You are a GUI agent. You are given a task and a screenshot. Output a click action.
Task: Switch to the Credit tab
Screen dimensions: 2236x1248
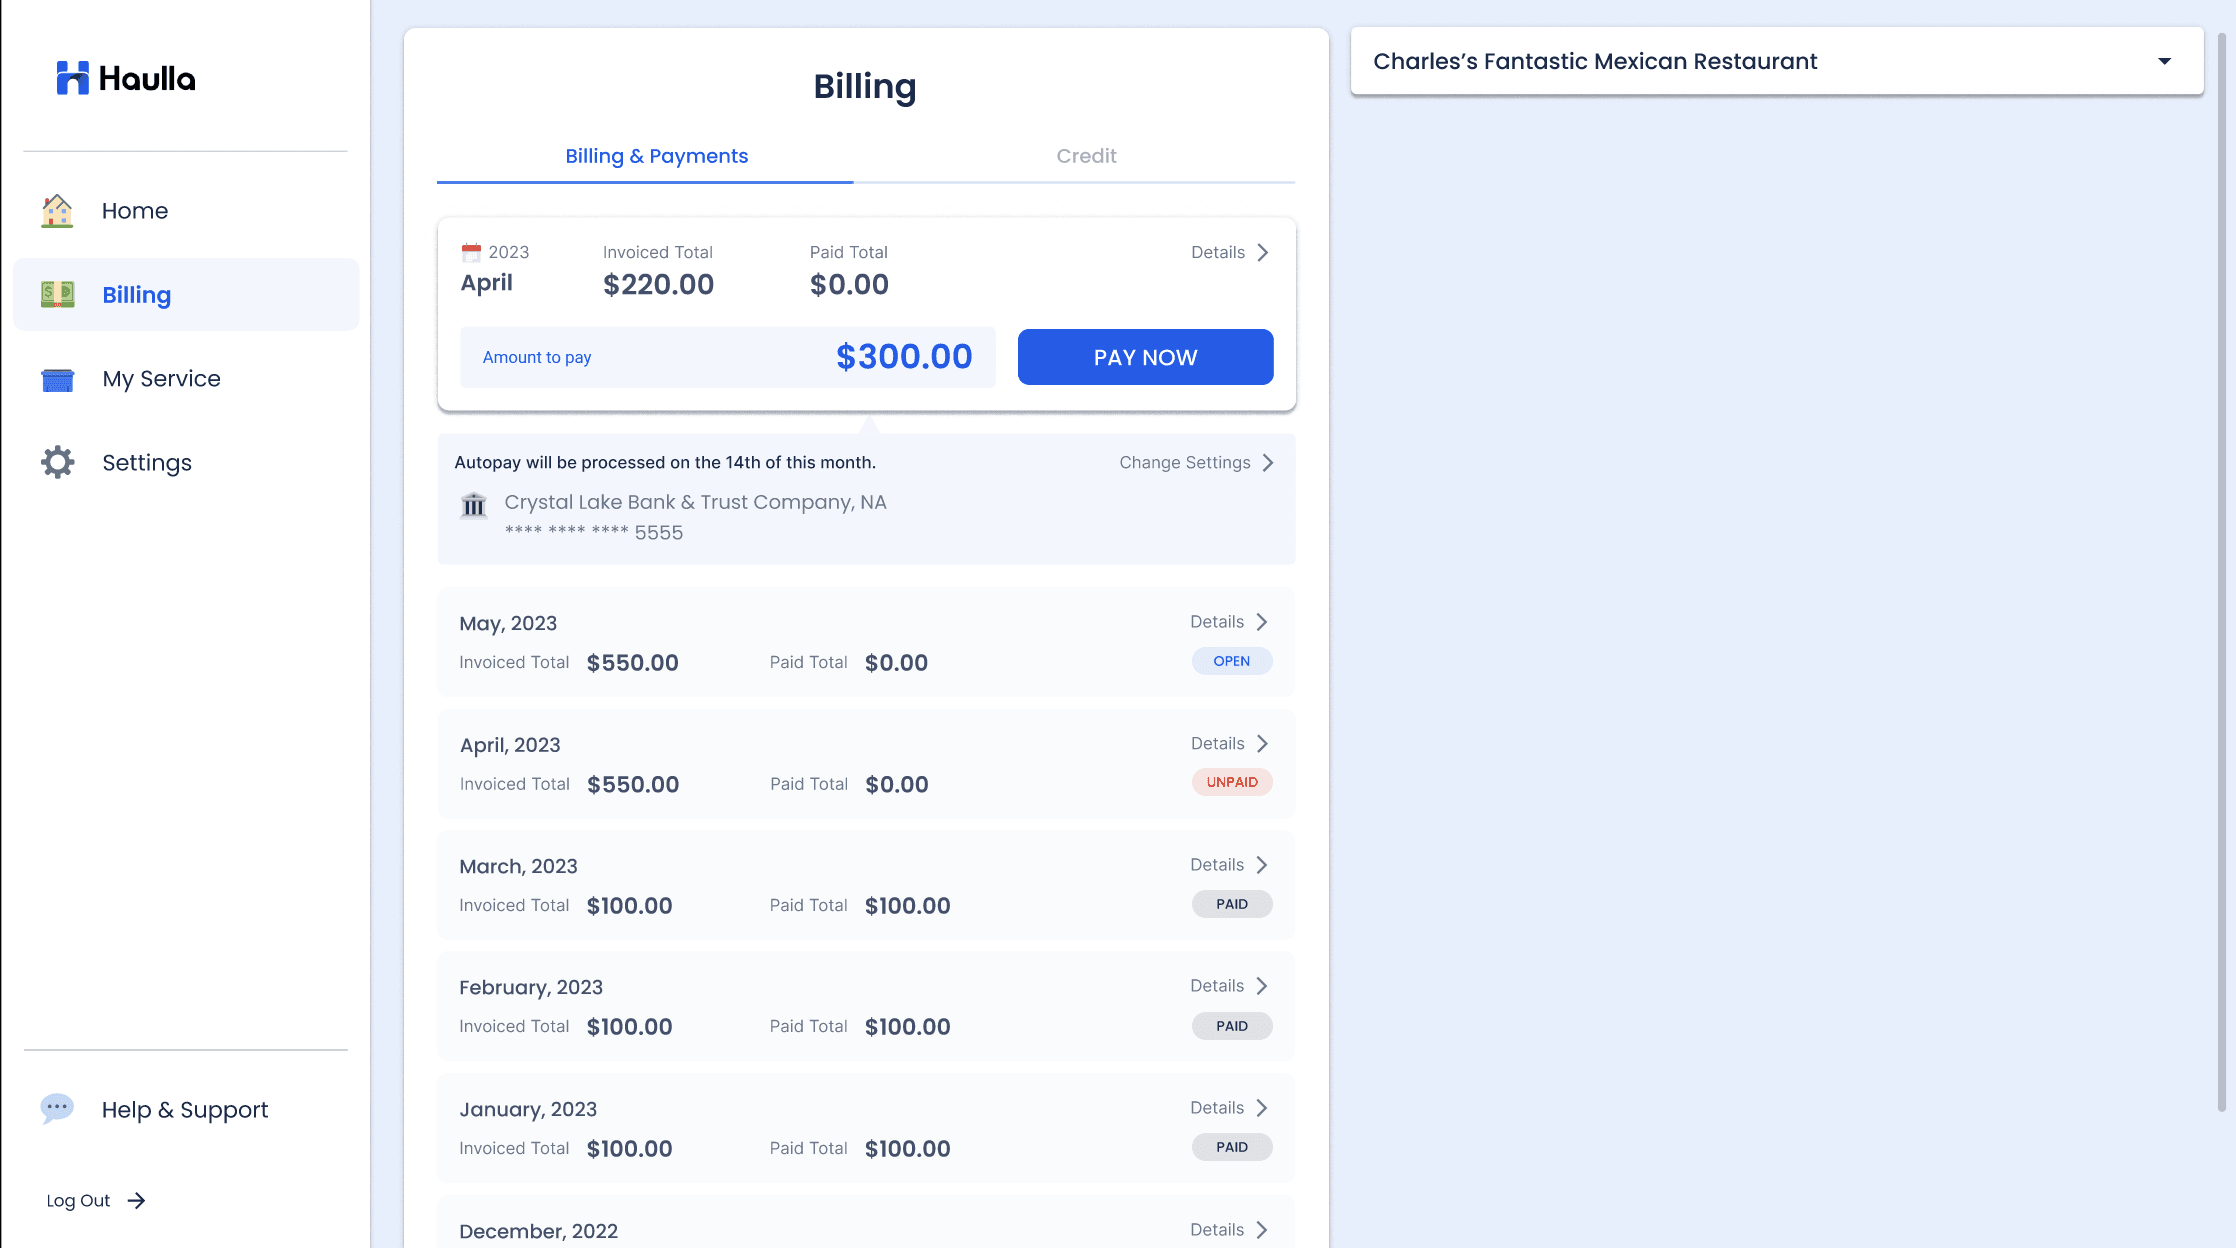pos(1086,156)
